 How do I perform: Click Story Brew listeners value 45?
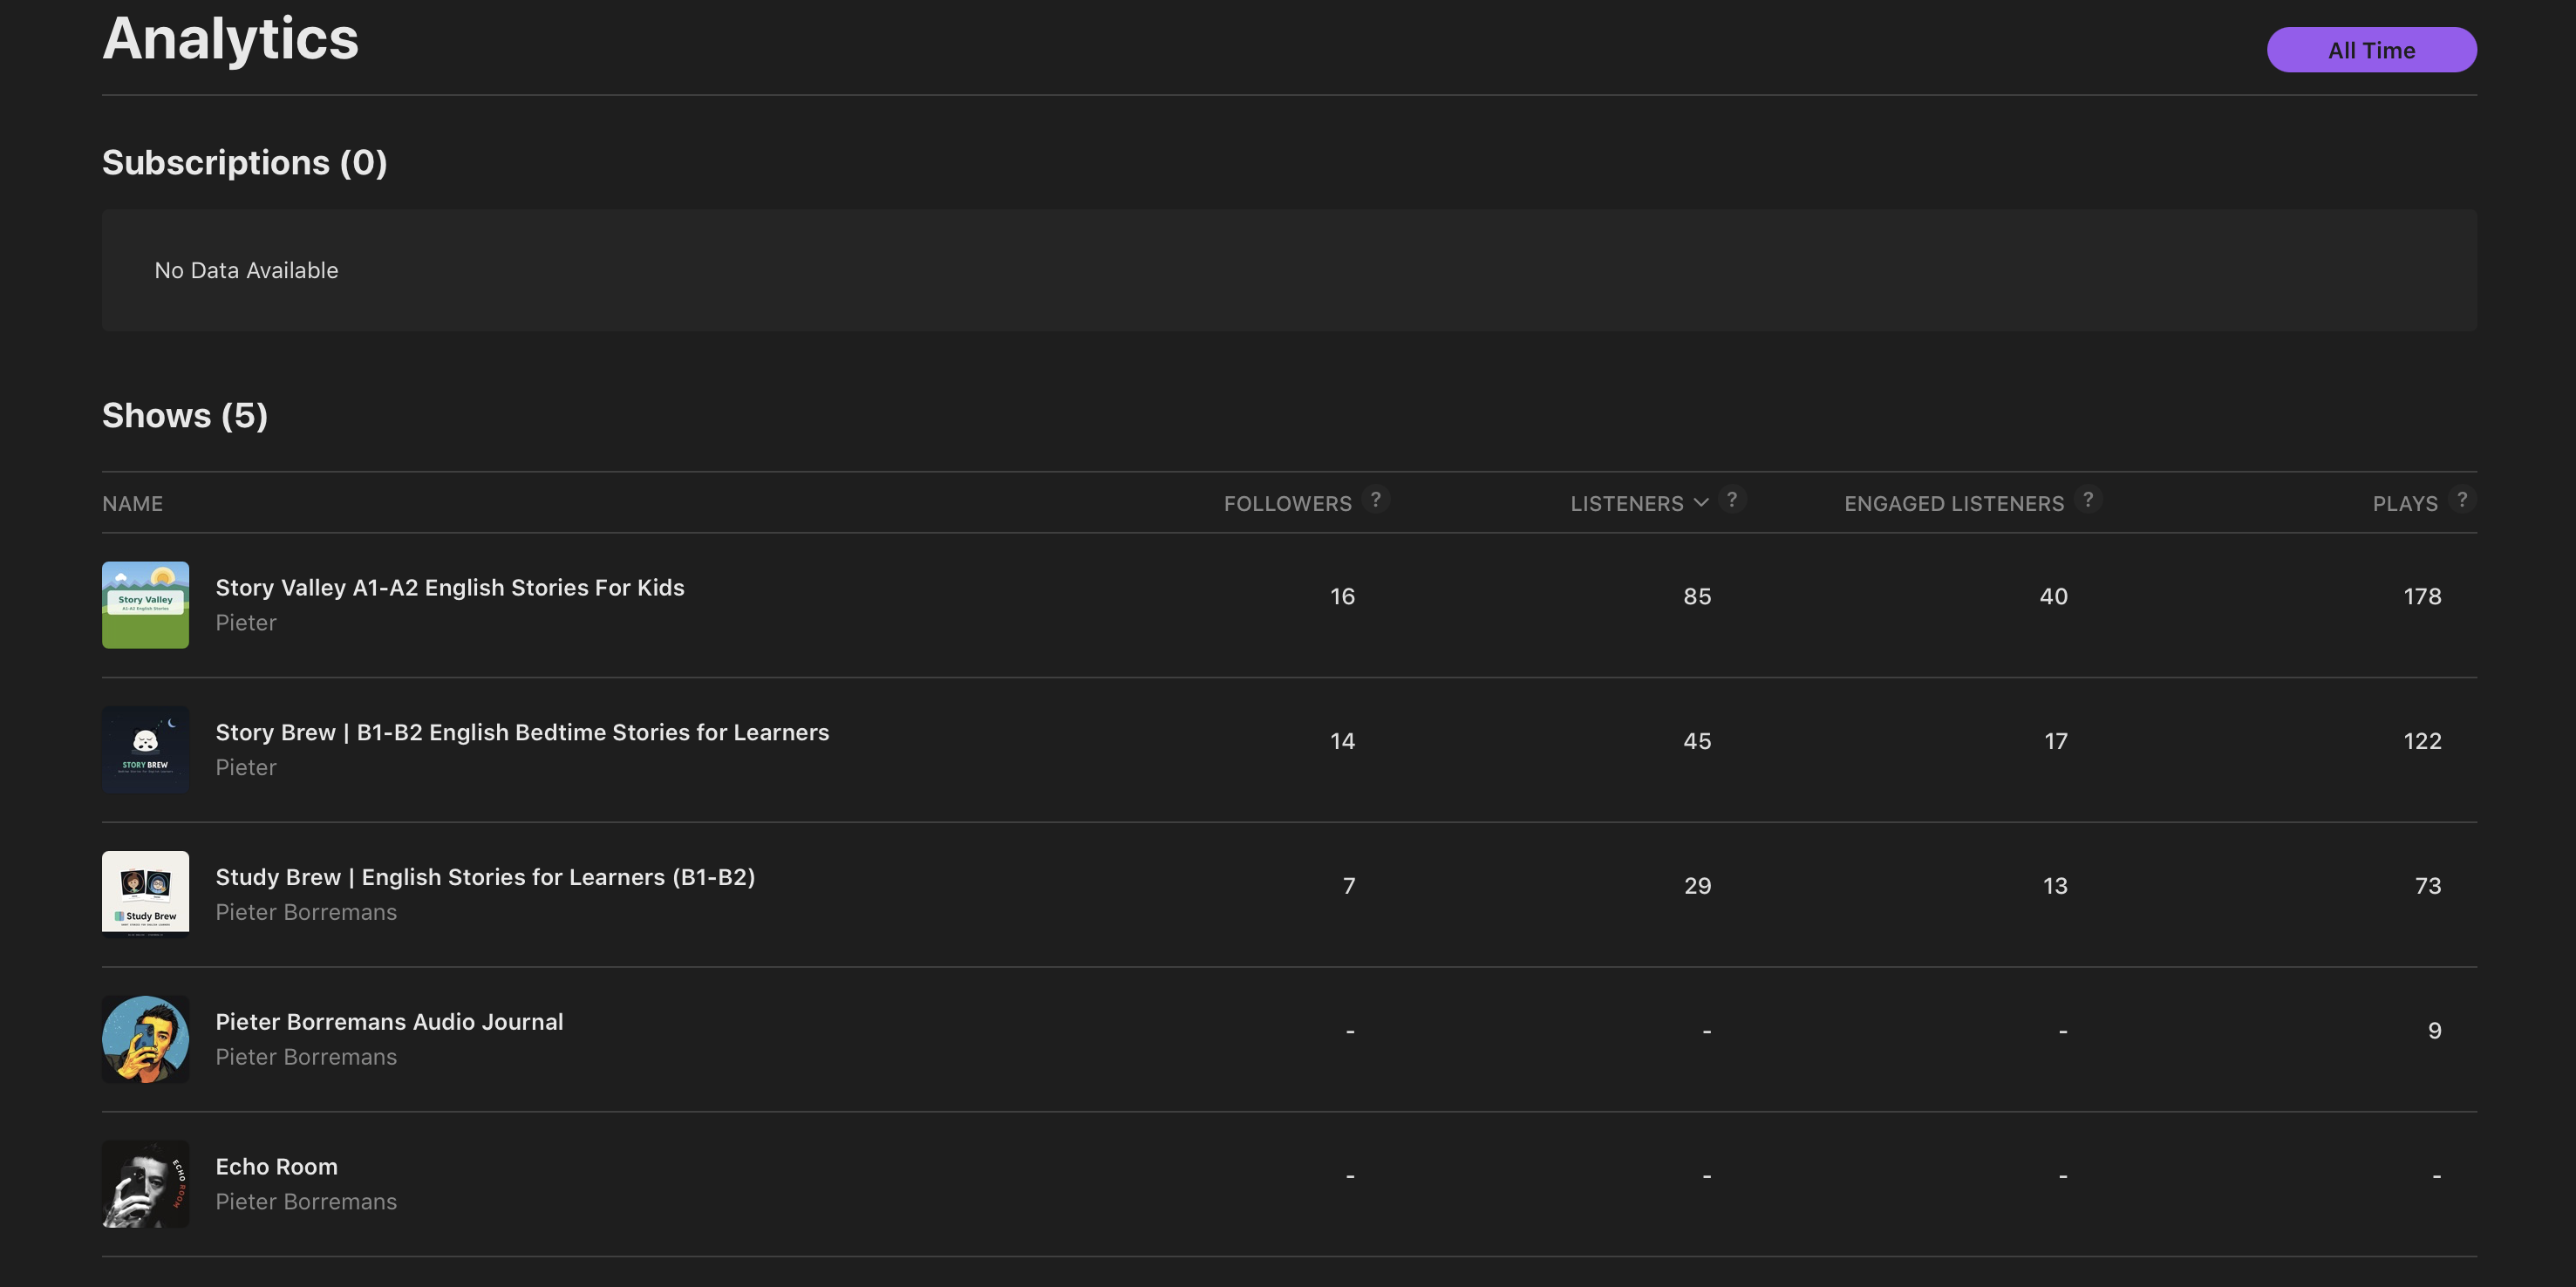tap(1697, 742)
